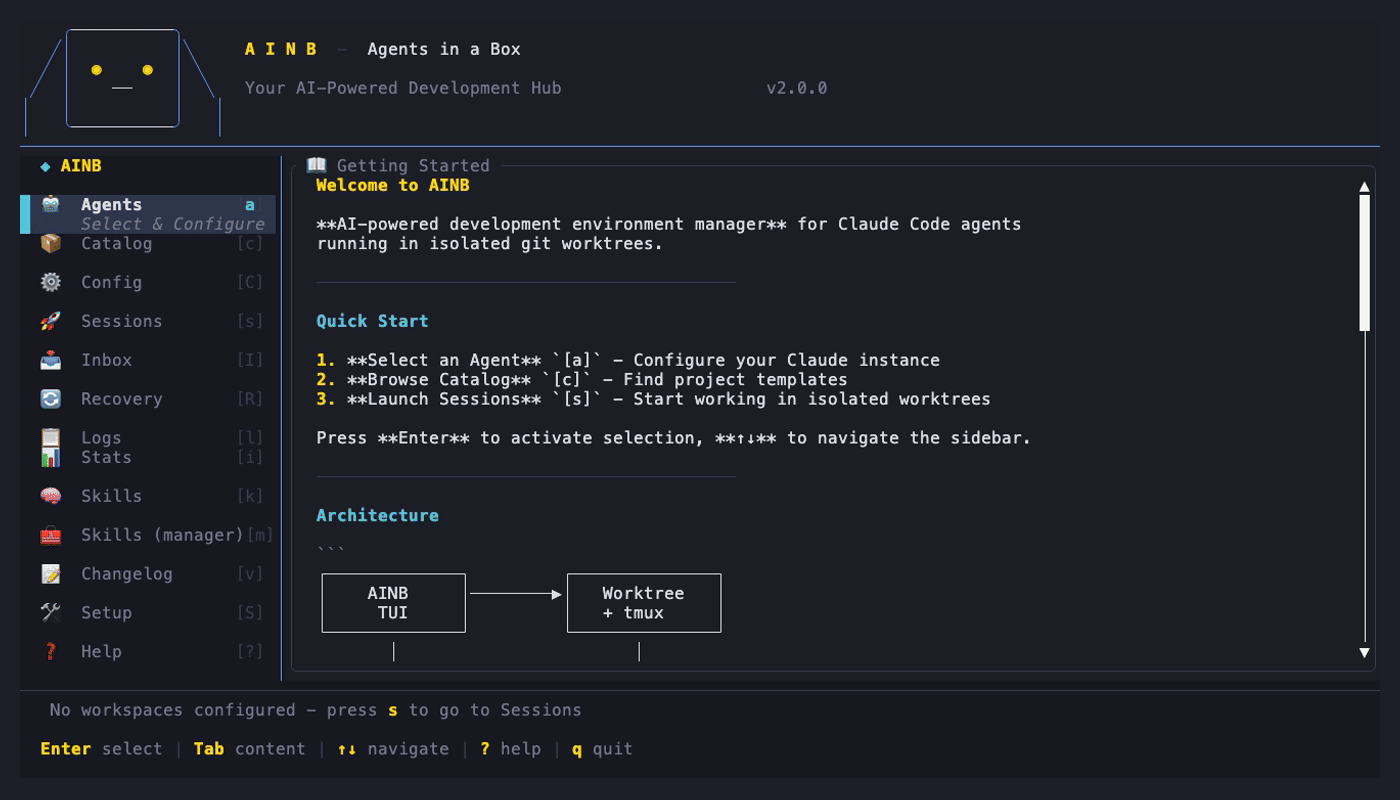Click the brain icon beside Skills
The image size is (1400, 800).
click(x=51, y=496)
